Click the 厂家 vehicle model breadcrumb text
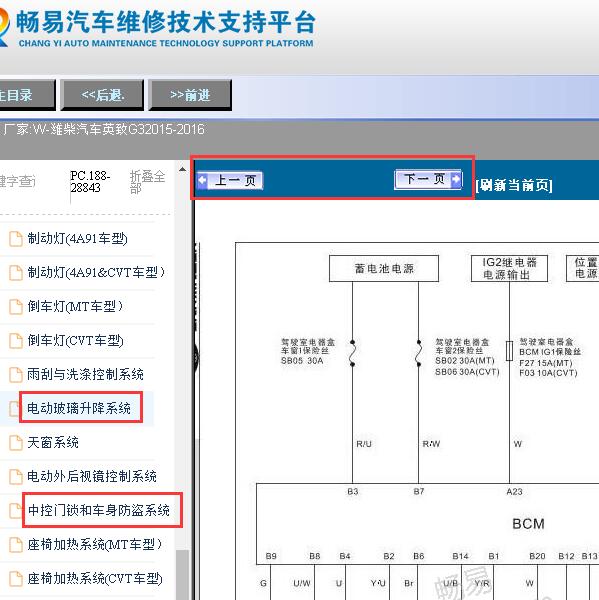The width and height of the screenshot is (599, 600). [103, 129]
